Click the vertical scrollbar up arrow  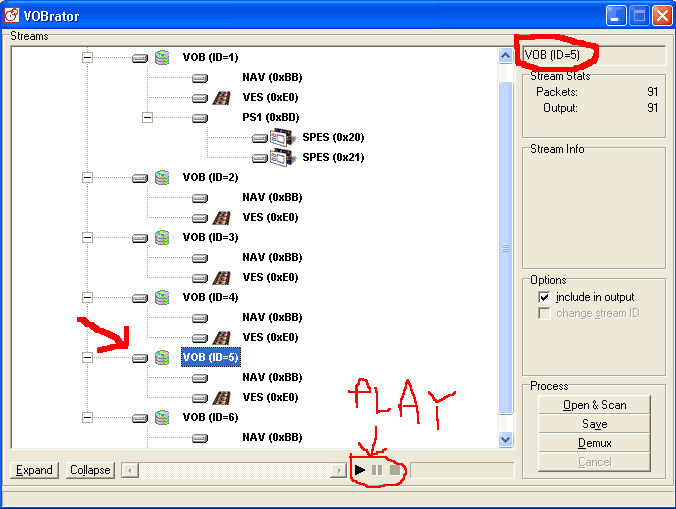click(x=505, y=56)
